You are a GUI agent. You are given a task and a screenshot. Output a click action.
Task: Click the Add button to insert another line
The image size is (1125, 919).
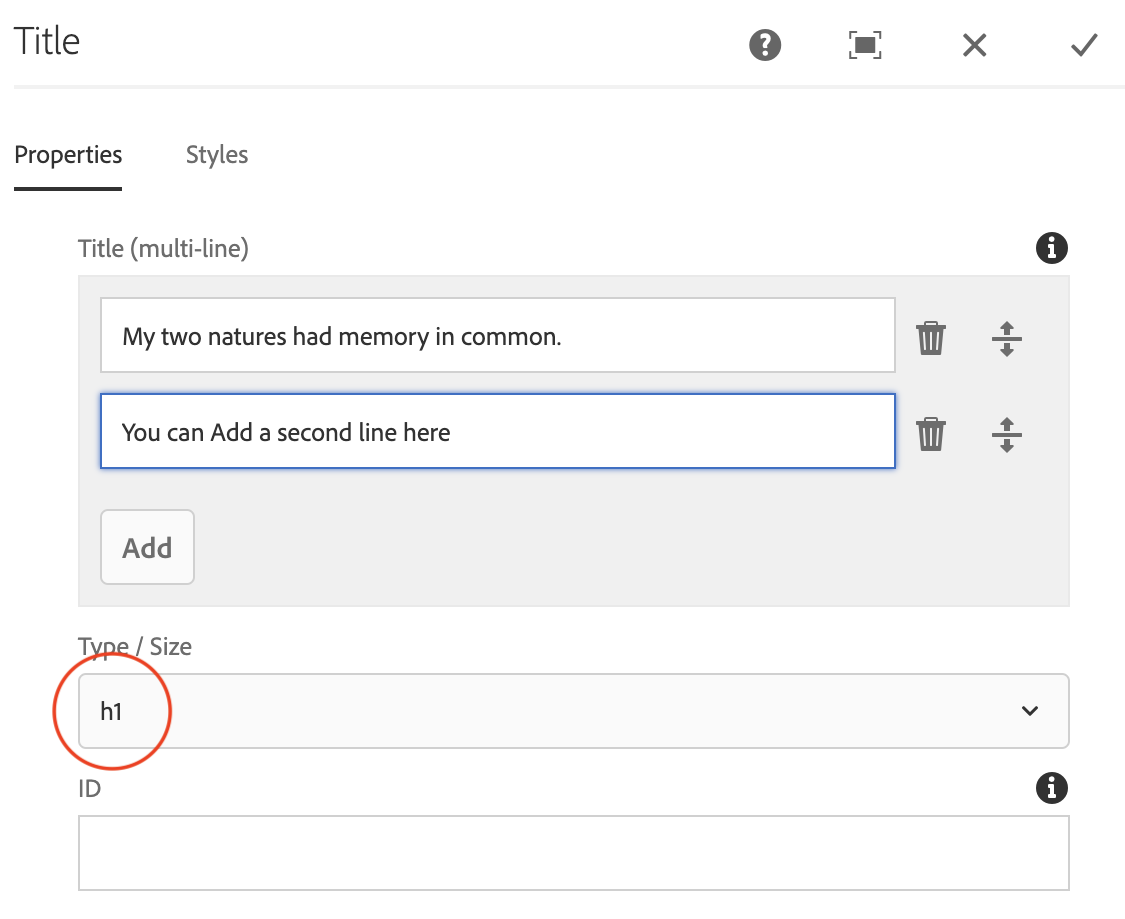pyautogui.click(x=147, y=547)
